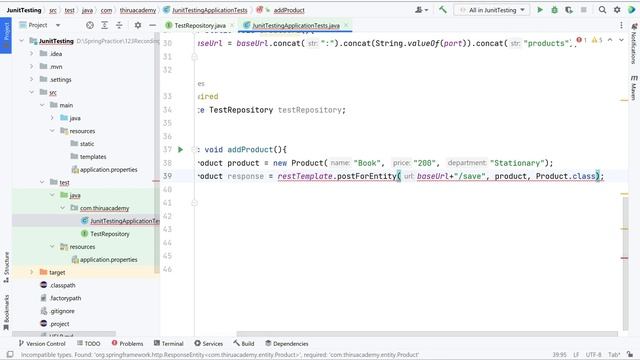
Task: Expand the main java folder
Action: click(x=52, y=118)
